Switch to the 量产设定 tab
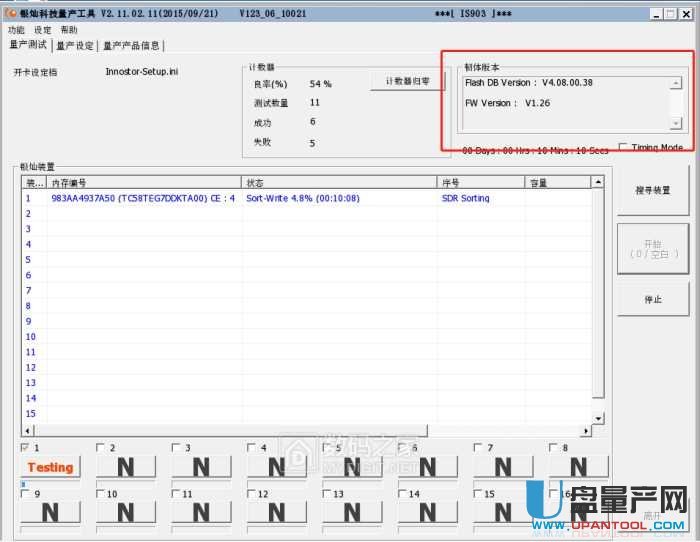The image size is (700, 542). point(76,45)
